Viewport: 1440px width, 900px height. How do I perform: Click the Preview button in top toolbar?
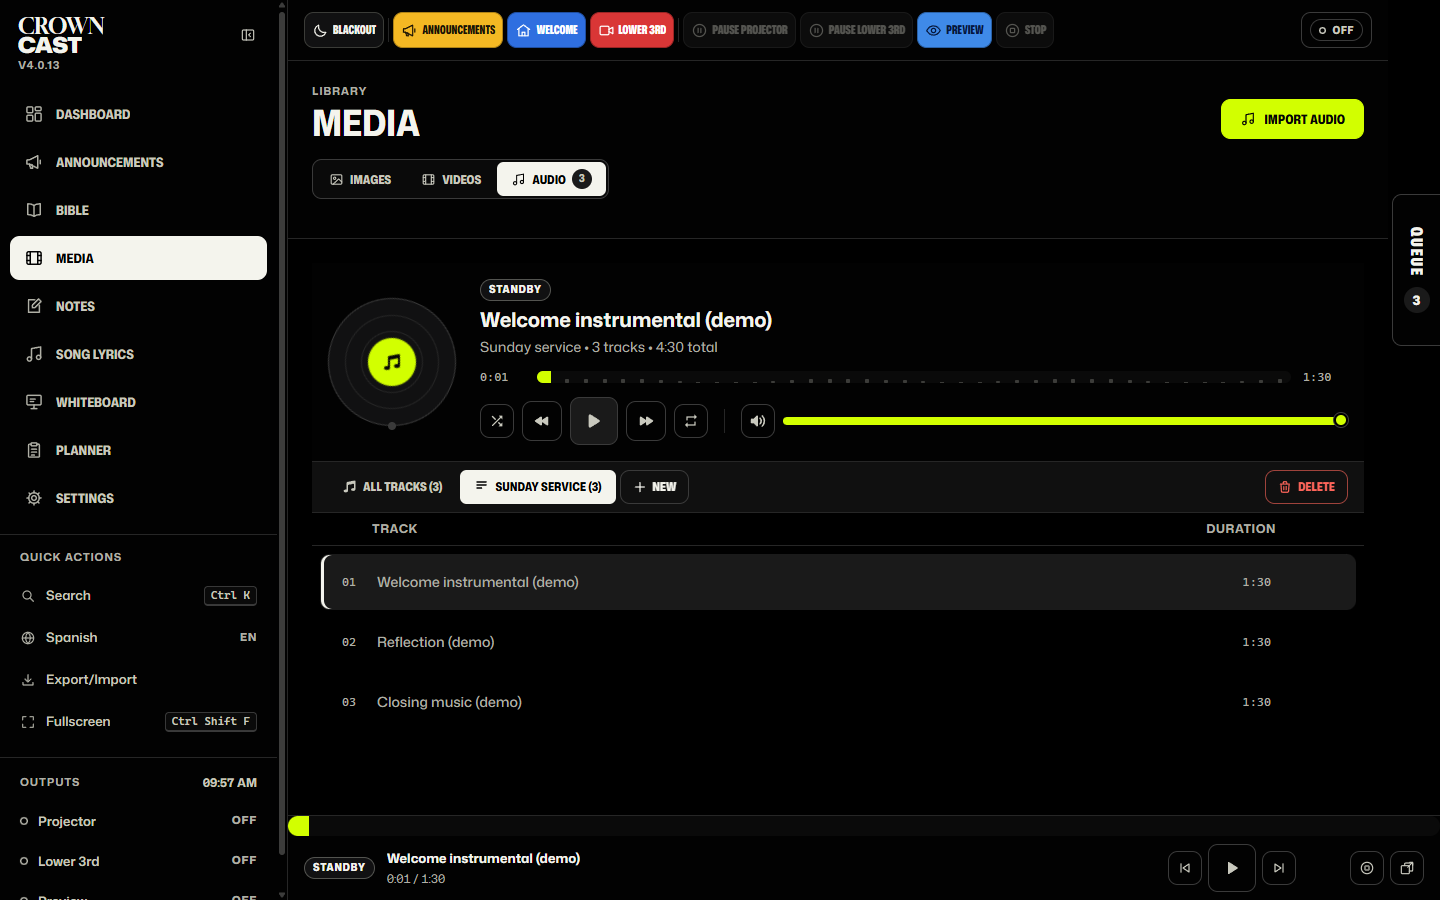pyautogui.click(x=955, y=30)
